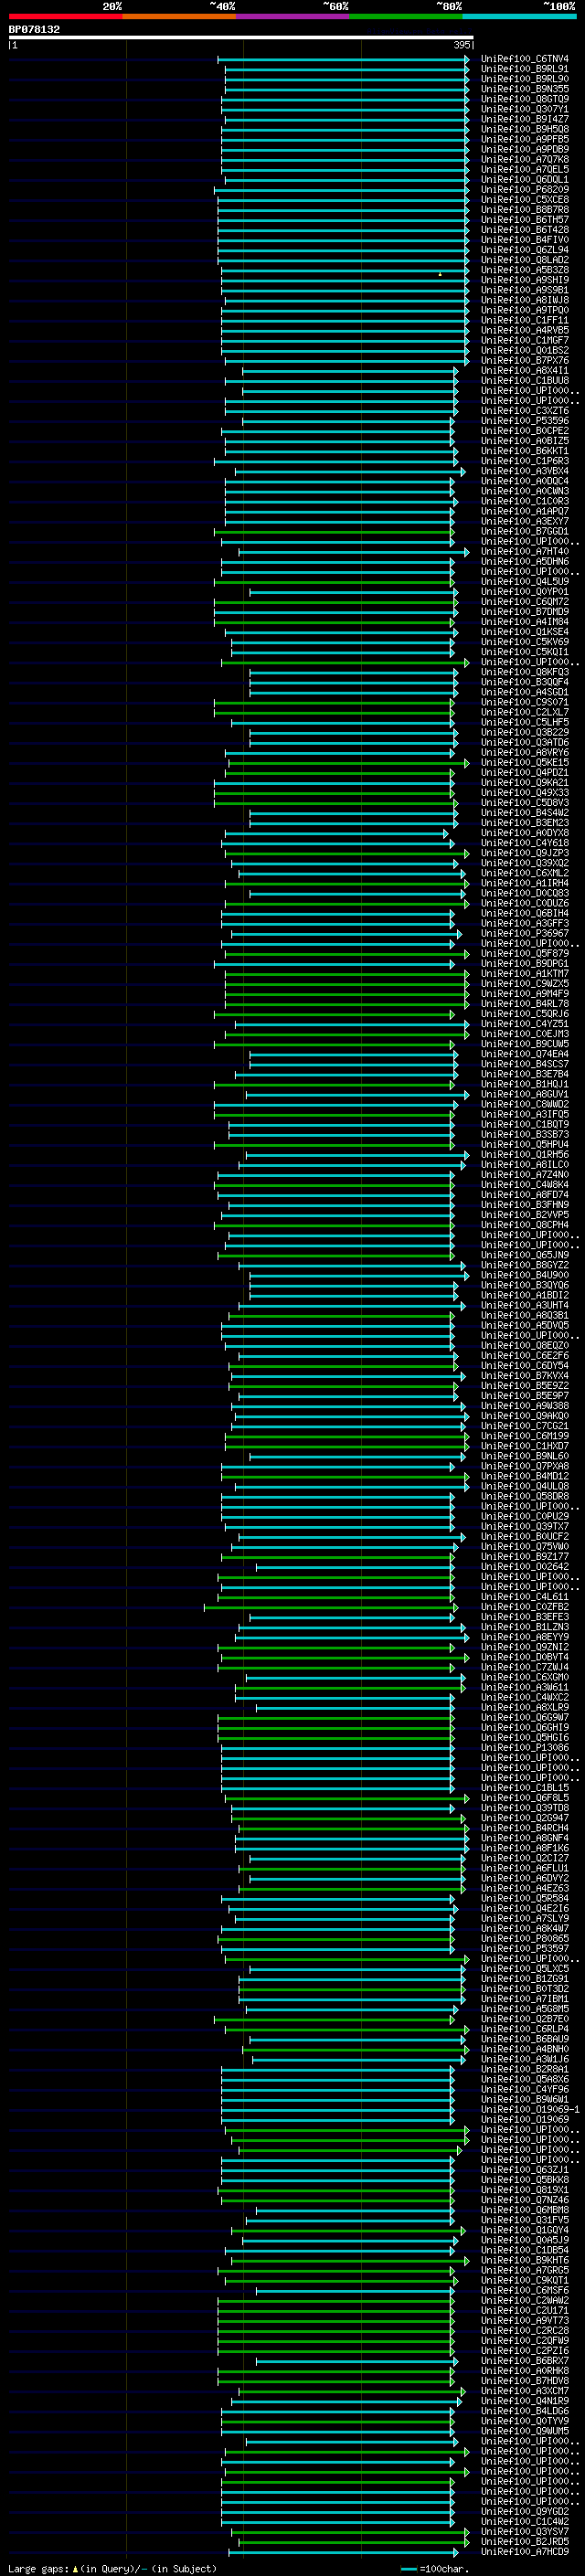Open hit UniRef100_P68209
The height and width of the screenshot is (2576, 585).
click(525, 189)
